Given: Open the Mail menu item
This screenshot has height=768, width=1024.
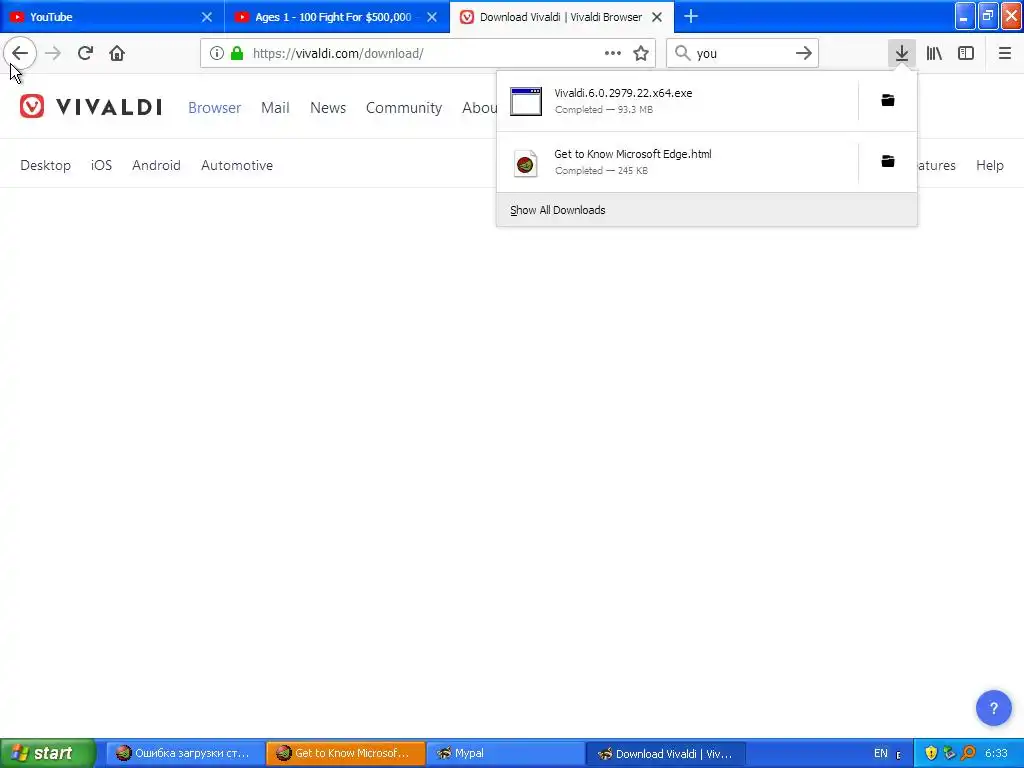Looking at the screenshot, I should (x=275, y=108).
